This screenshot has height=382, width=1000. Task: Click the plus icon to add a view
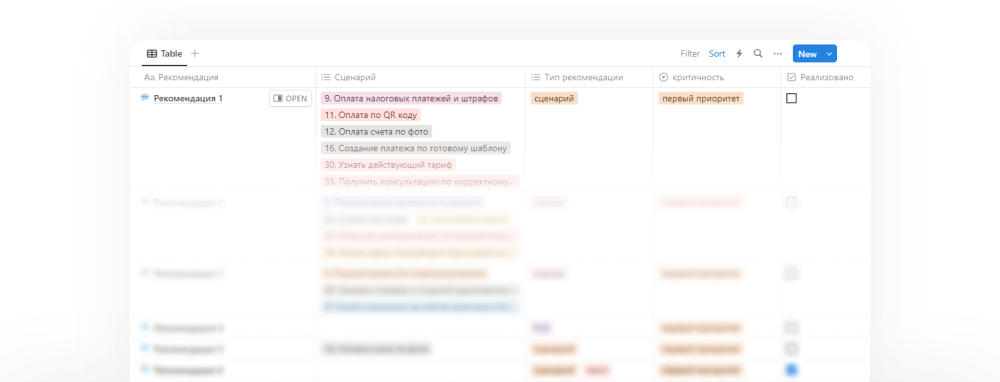point(195,54)
